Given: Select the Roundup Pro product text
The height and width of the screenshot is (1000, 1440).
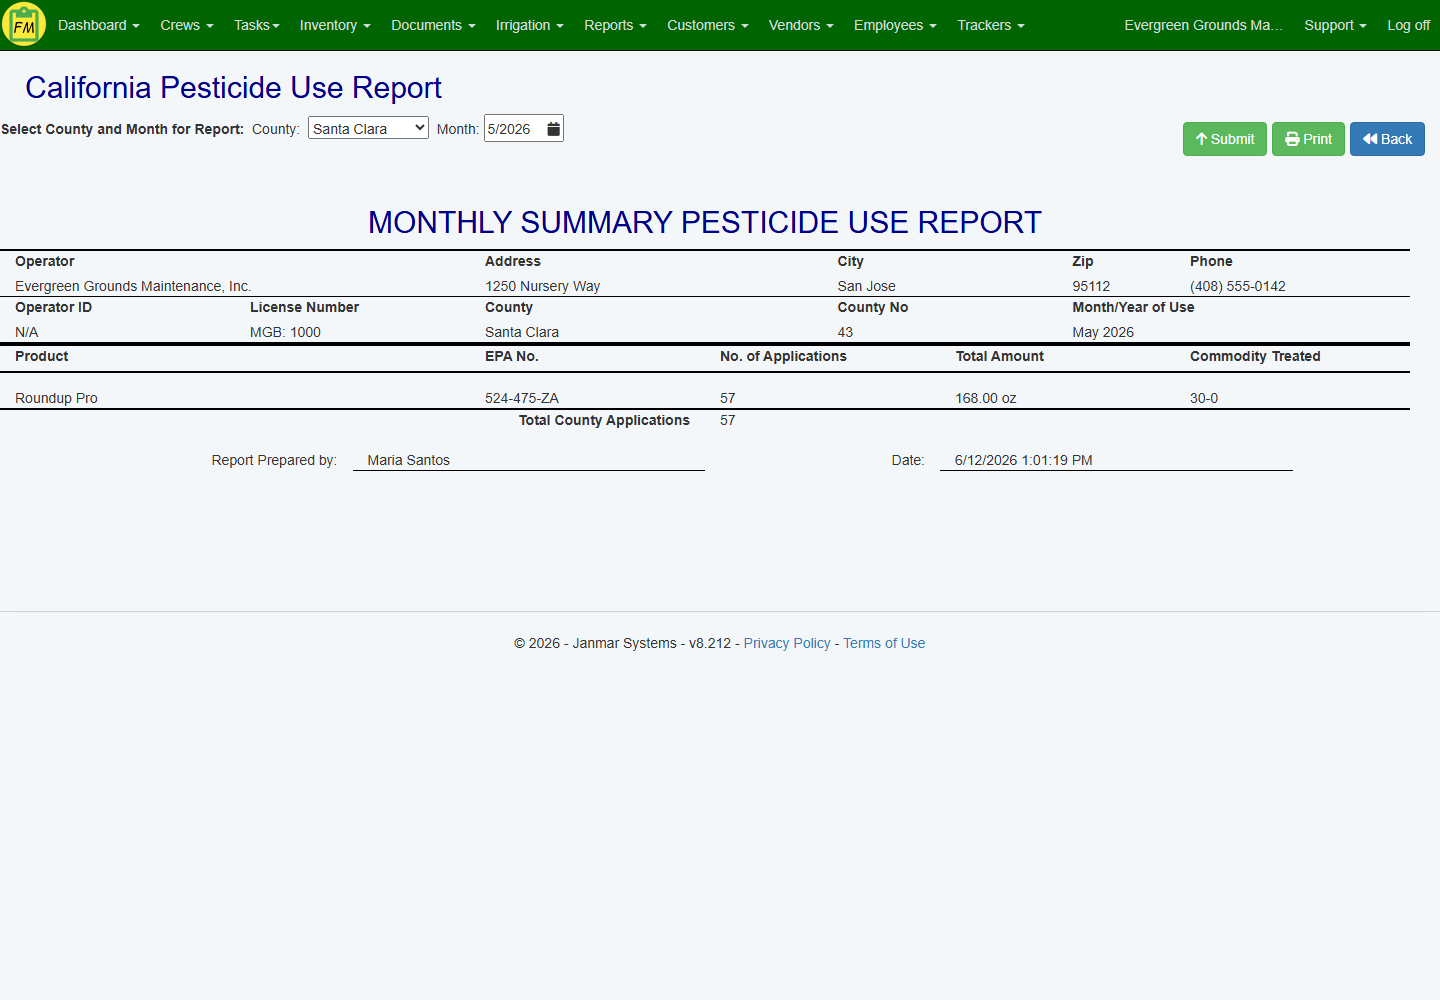Looking at the screenshot, I should coord(56,398).
